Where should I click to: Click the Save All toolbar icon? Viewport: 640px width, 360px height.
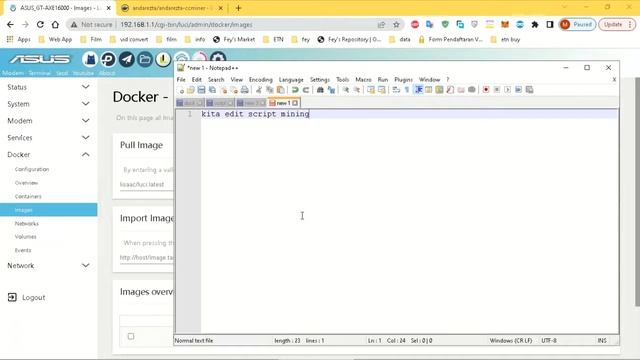212,90
